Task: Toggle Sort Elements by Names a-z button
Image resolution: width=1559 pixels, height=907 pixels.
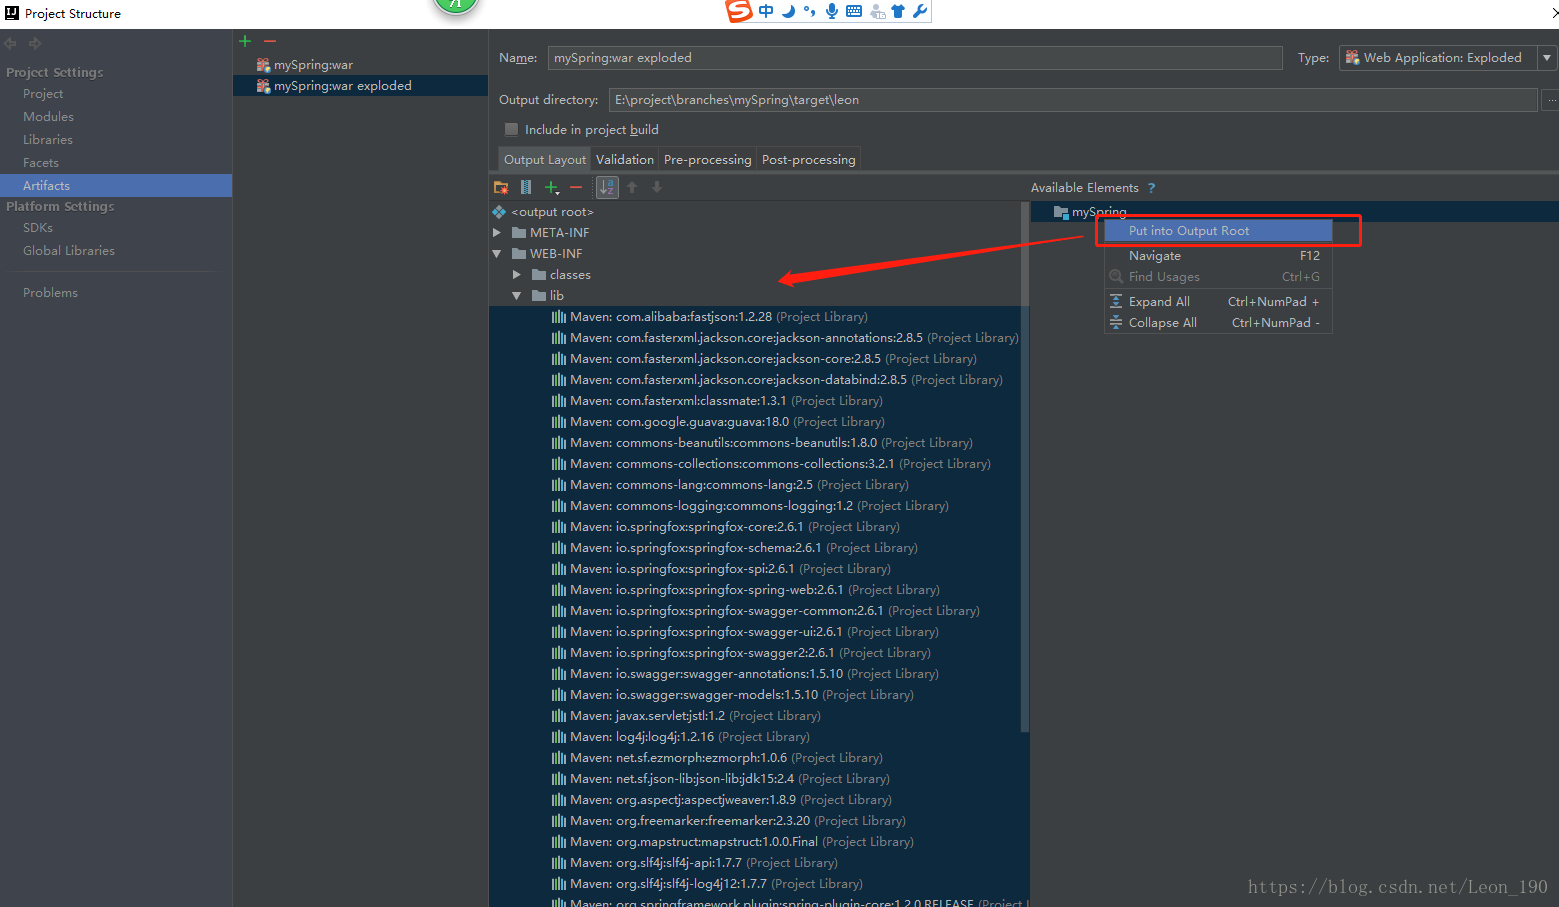Action: 607,187
